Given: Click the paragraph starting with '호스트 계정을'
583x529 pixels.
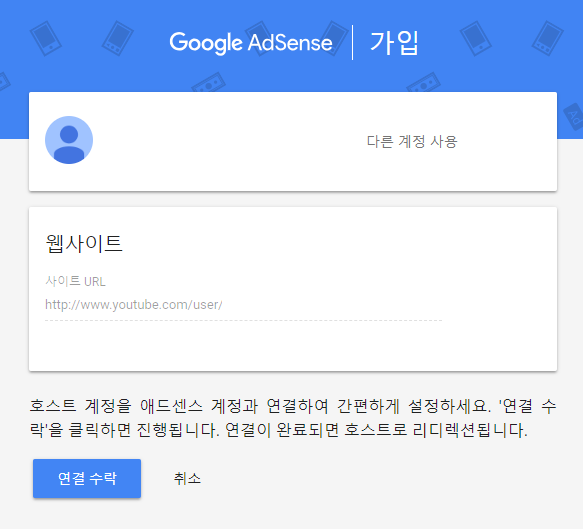Looking at the screenshot, I should coord(293,418).
